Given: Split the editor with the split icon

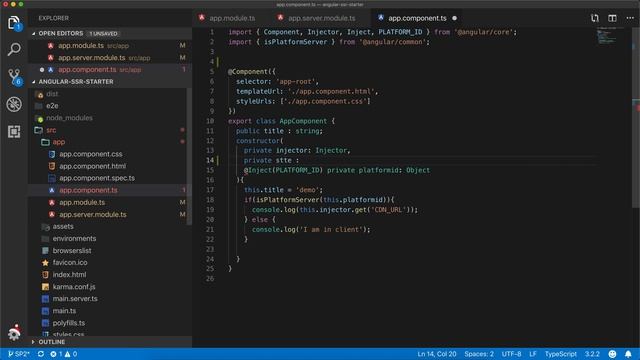Looking at the screenshot, I should click(612, 18).
